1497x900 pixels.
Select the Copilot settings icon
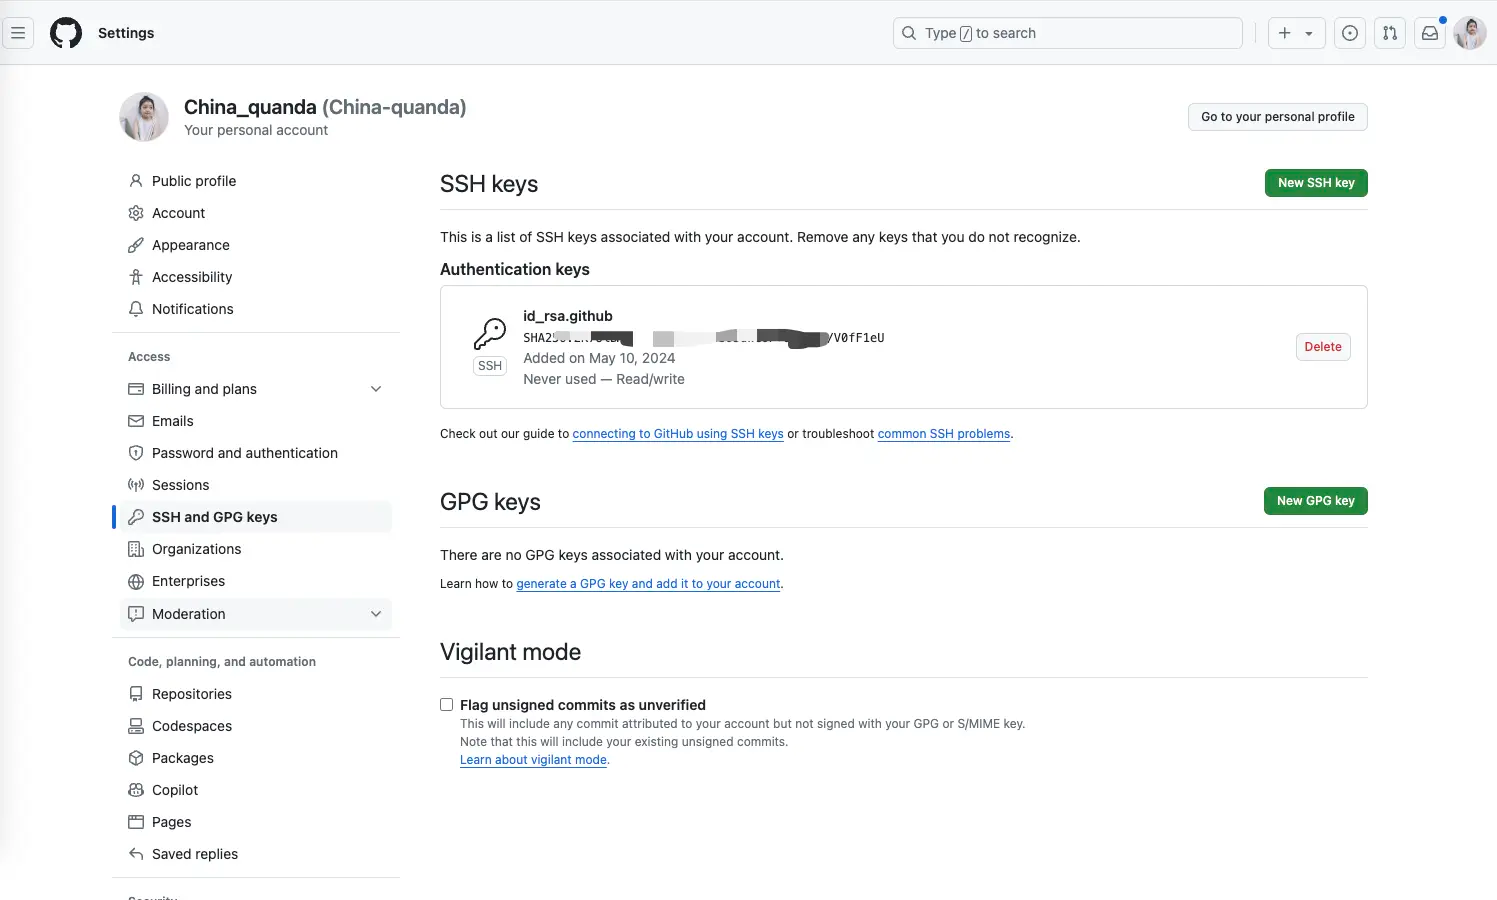pyautogui.click(x=135, y=790)
